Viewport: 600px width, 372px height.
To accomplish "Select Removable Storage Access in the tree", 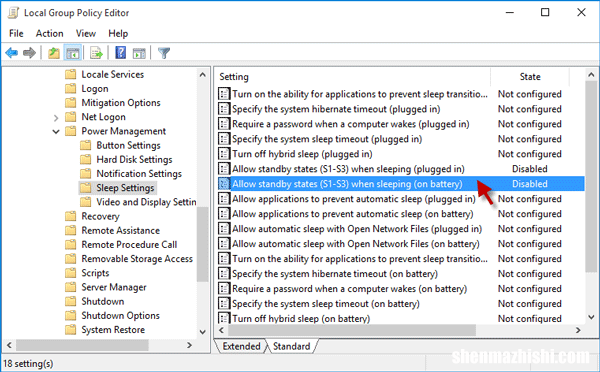I will coord(137,259).
